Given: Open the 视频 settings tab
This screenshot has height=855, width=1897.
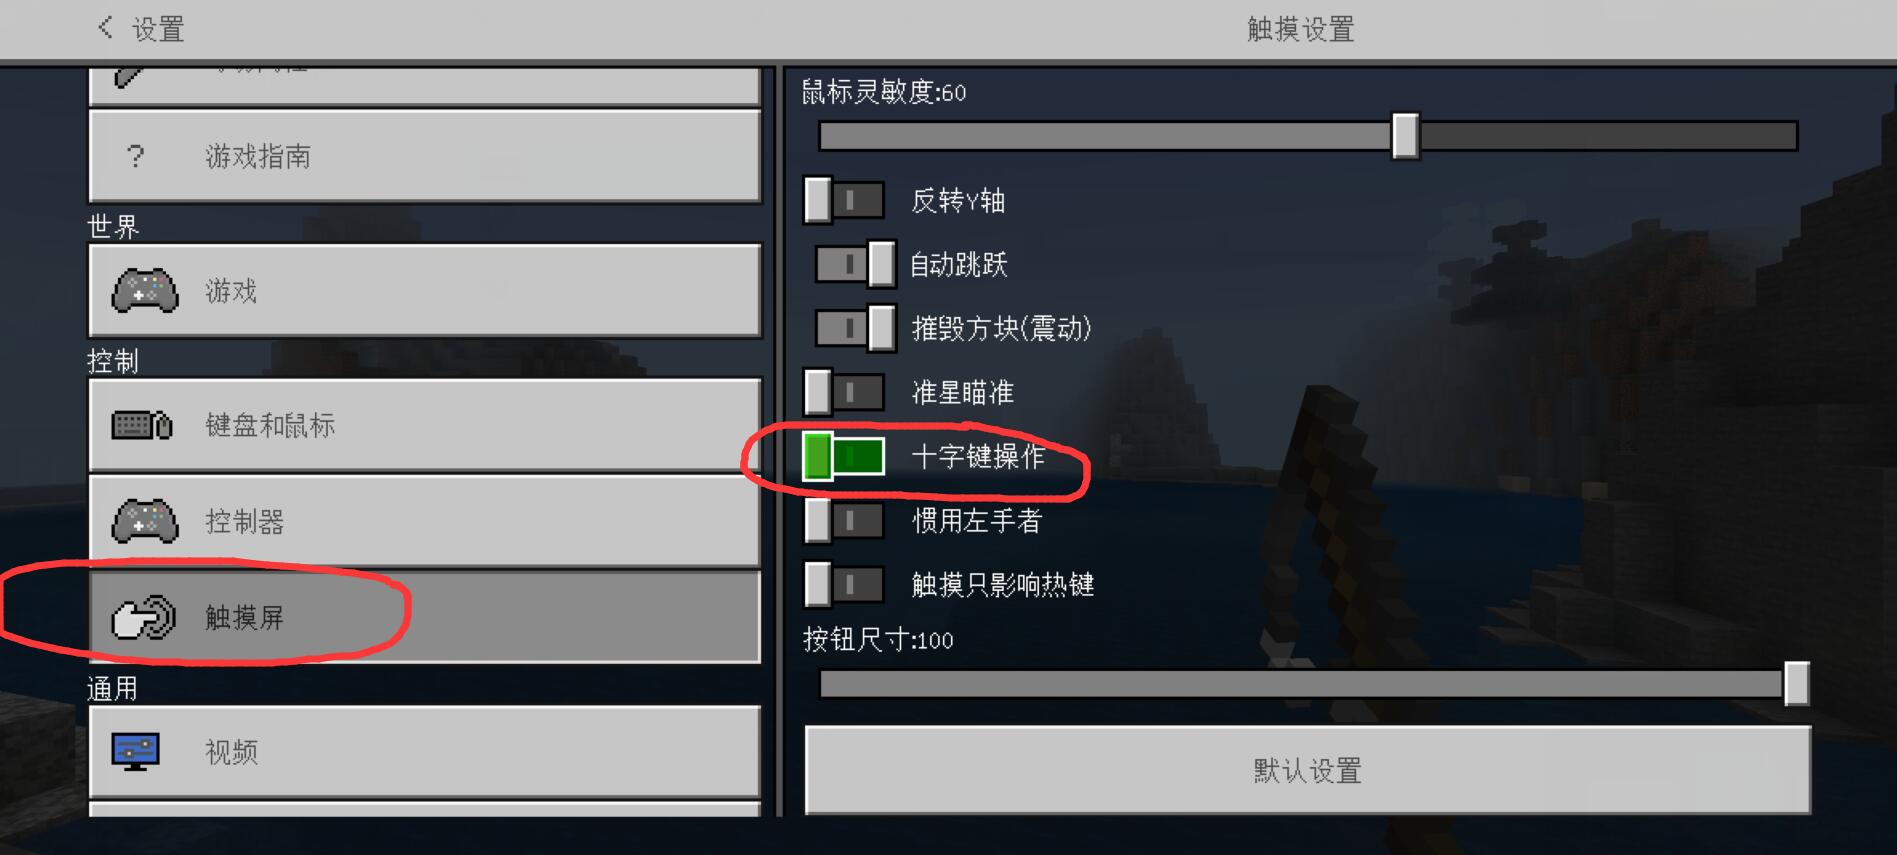Looking at the screenshot, I should point(425,752).
